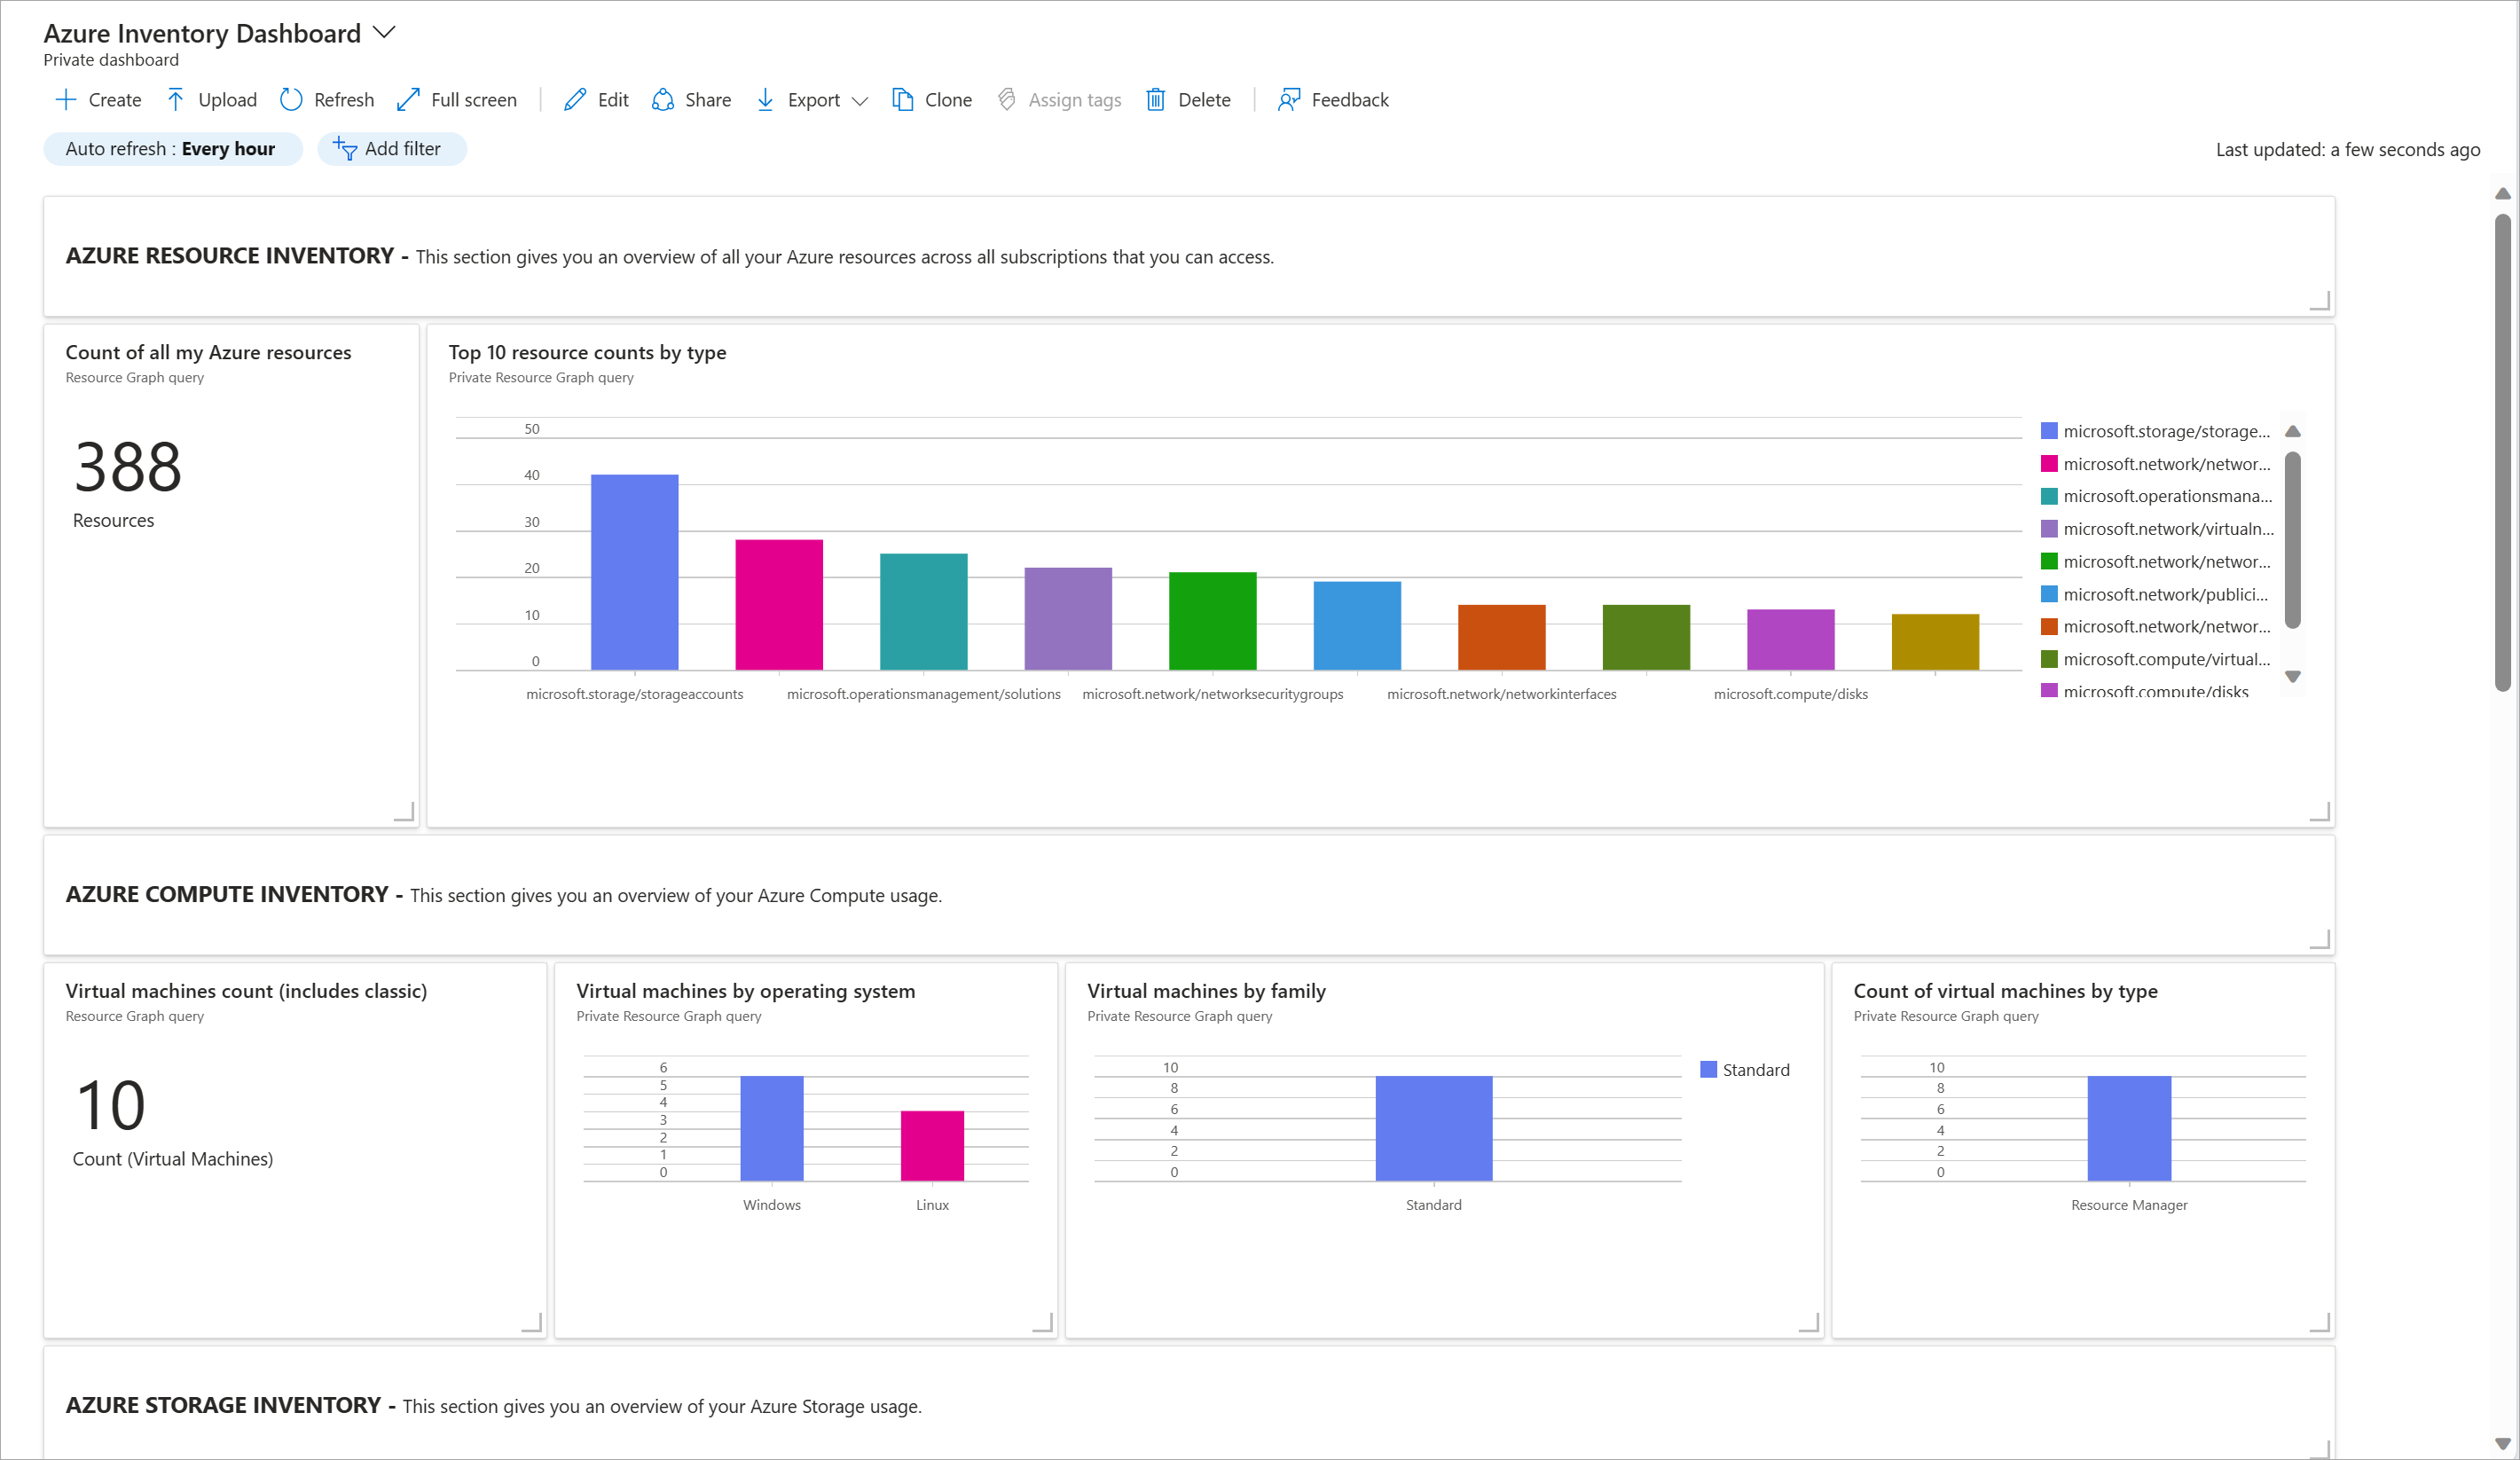Click the Edit pencil icon

[x=575, y=100]
